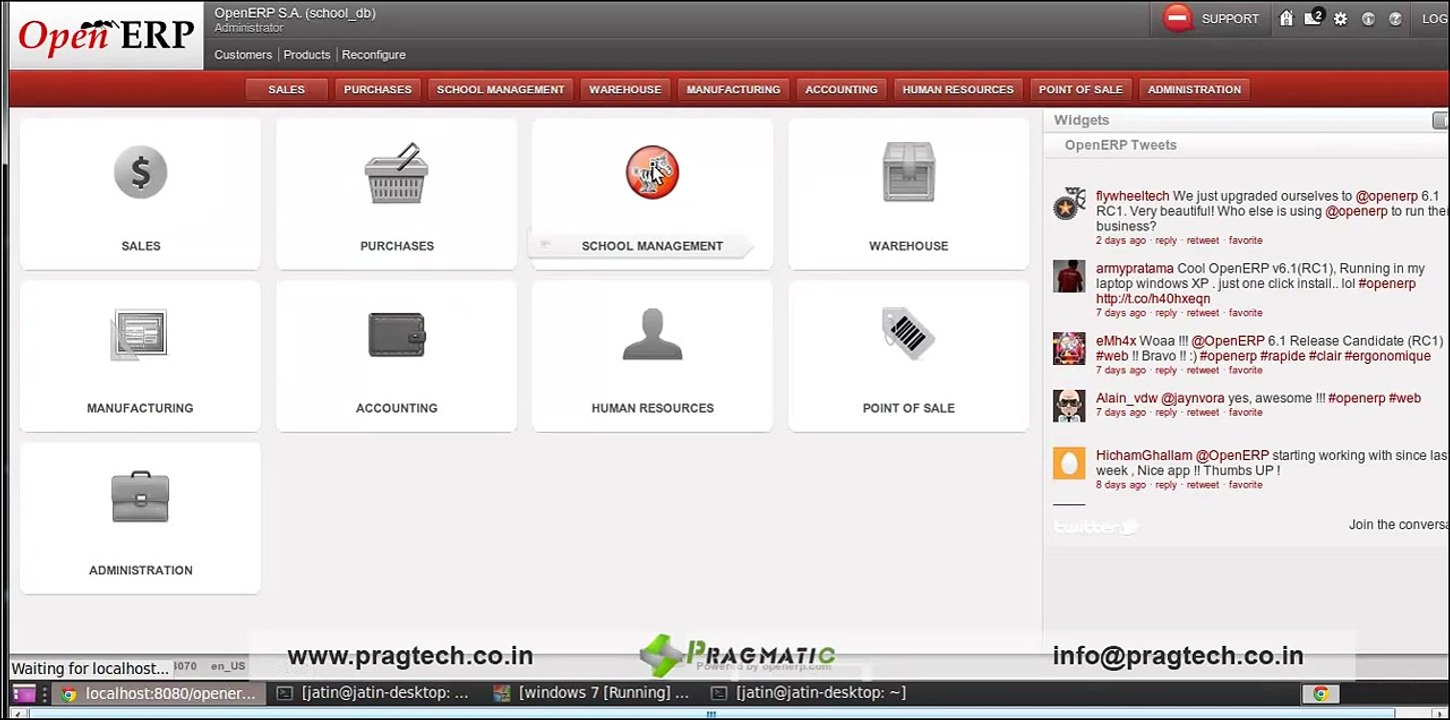
Task: Click Chrome icon in system tray
Action: (1321, 693)
